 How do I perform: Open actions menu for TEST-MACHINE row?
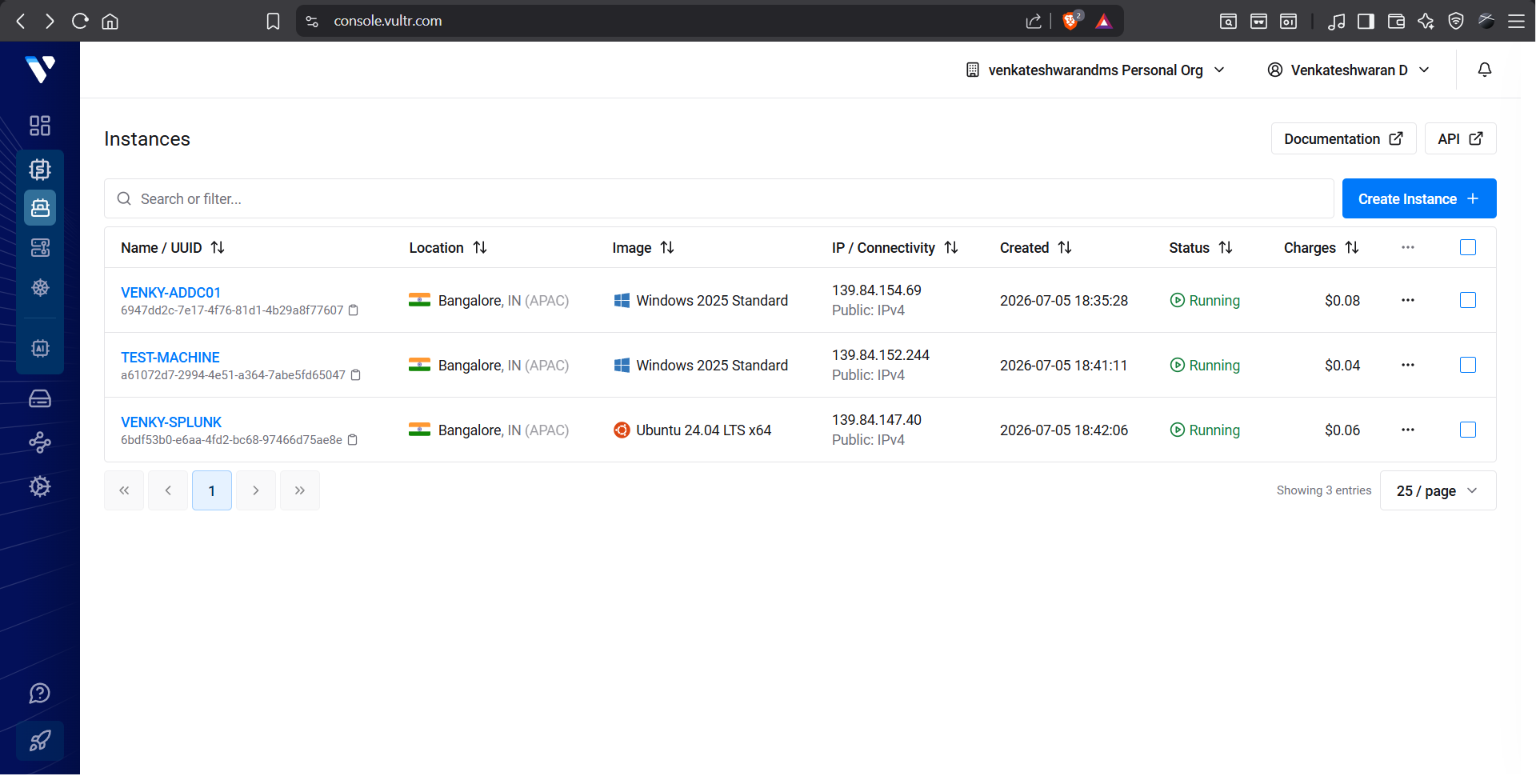click(x=1408, y=365)
